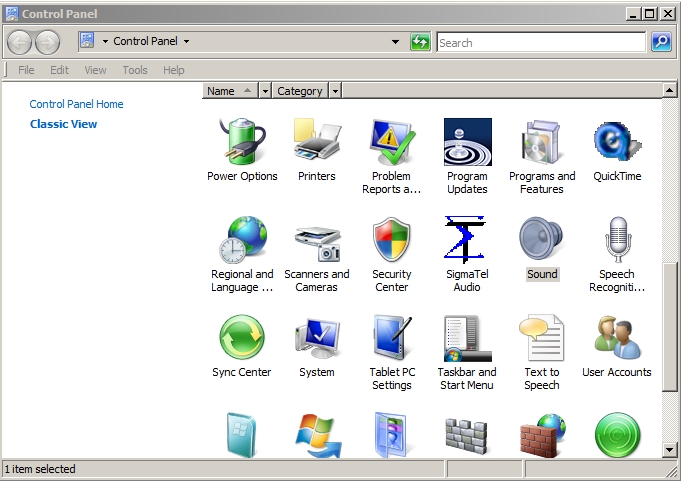The image size is (681, 481).
Task: Select the gray stone wall icon
Action: click(466, 435)
